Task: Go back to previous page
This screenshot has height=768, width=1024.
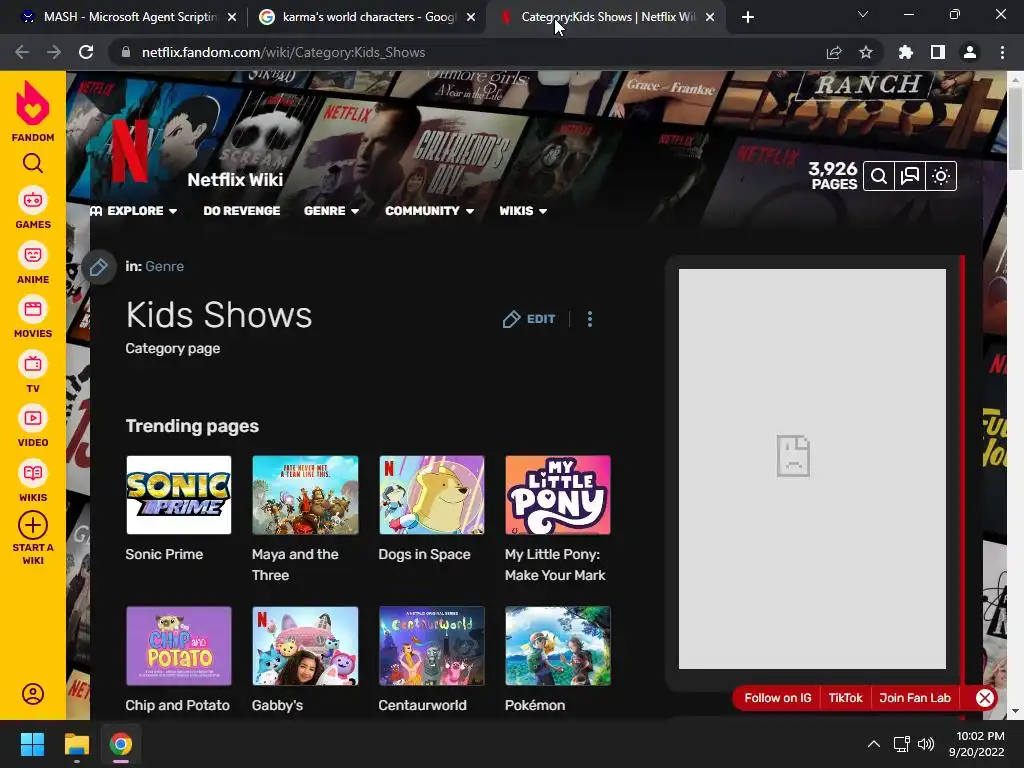Action: [22, 52]
